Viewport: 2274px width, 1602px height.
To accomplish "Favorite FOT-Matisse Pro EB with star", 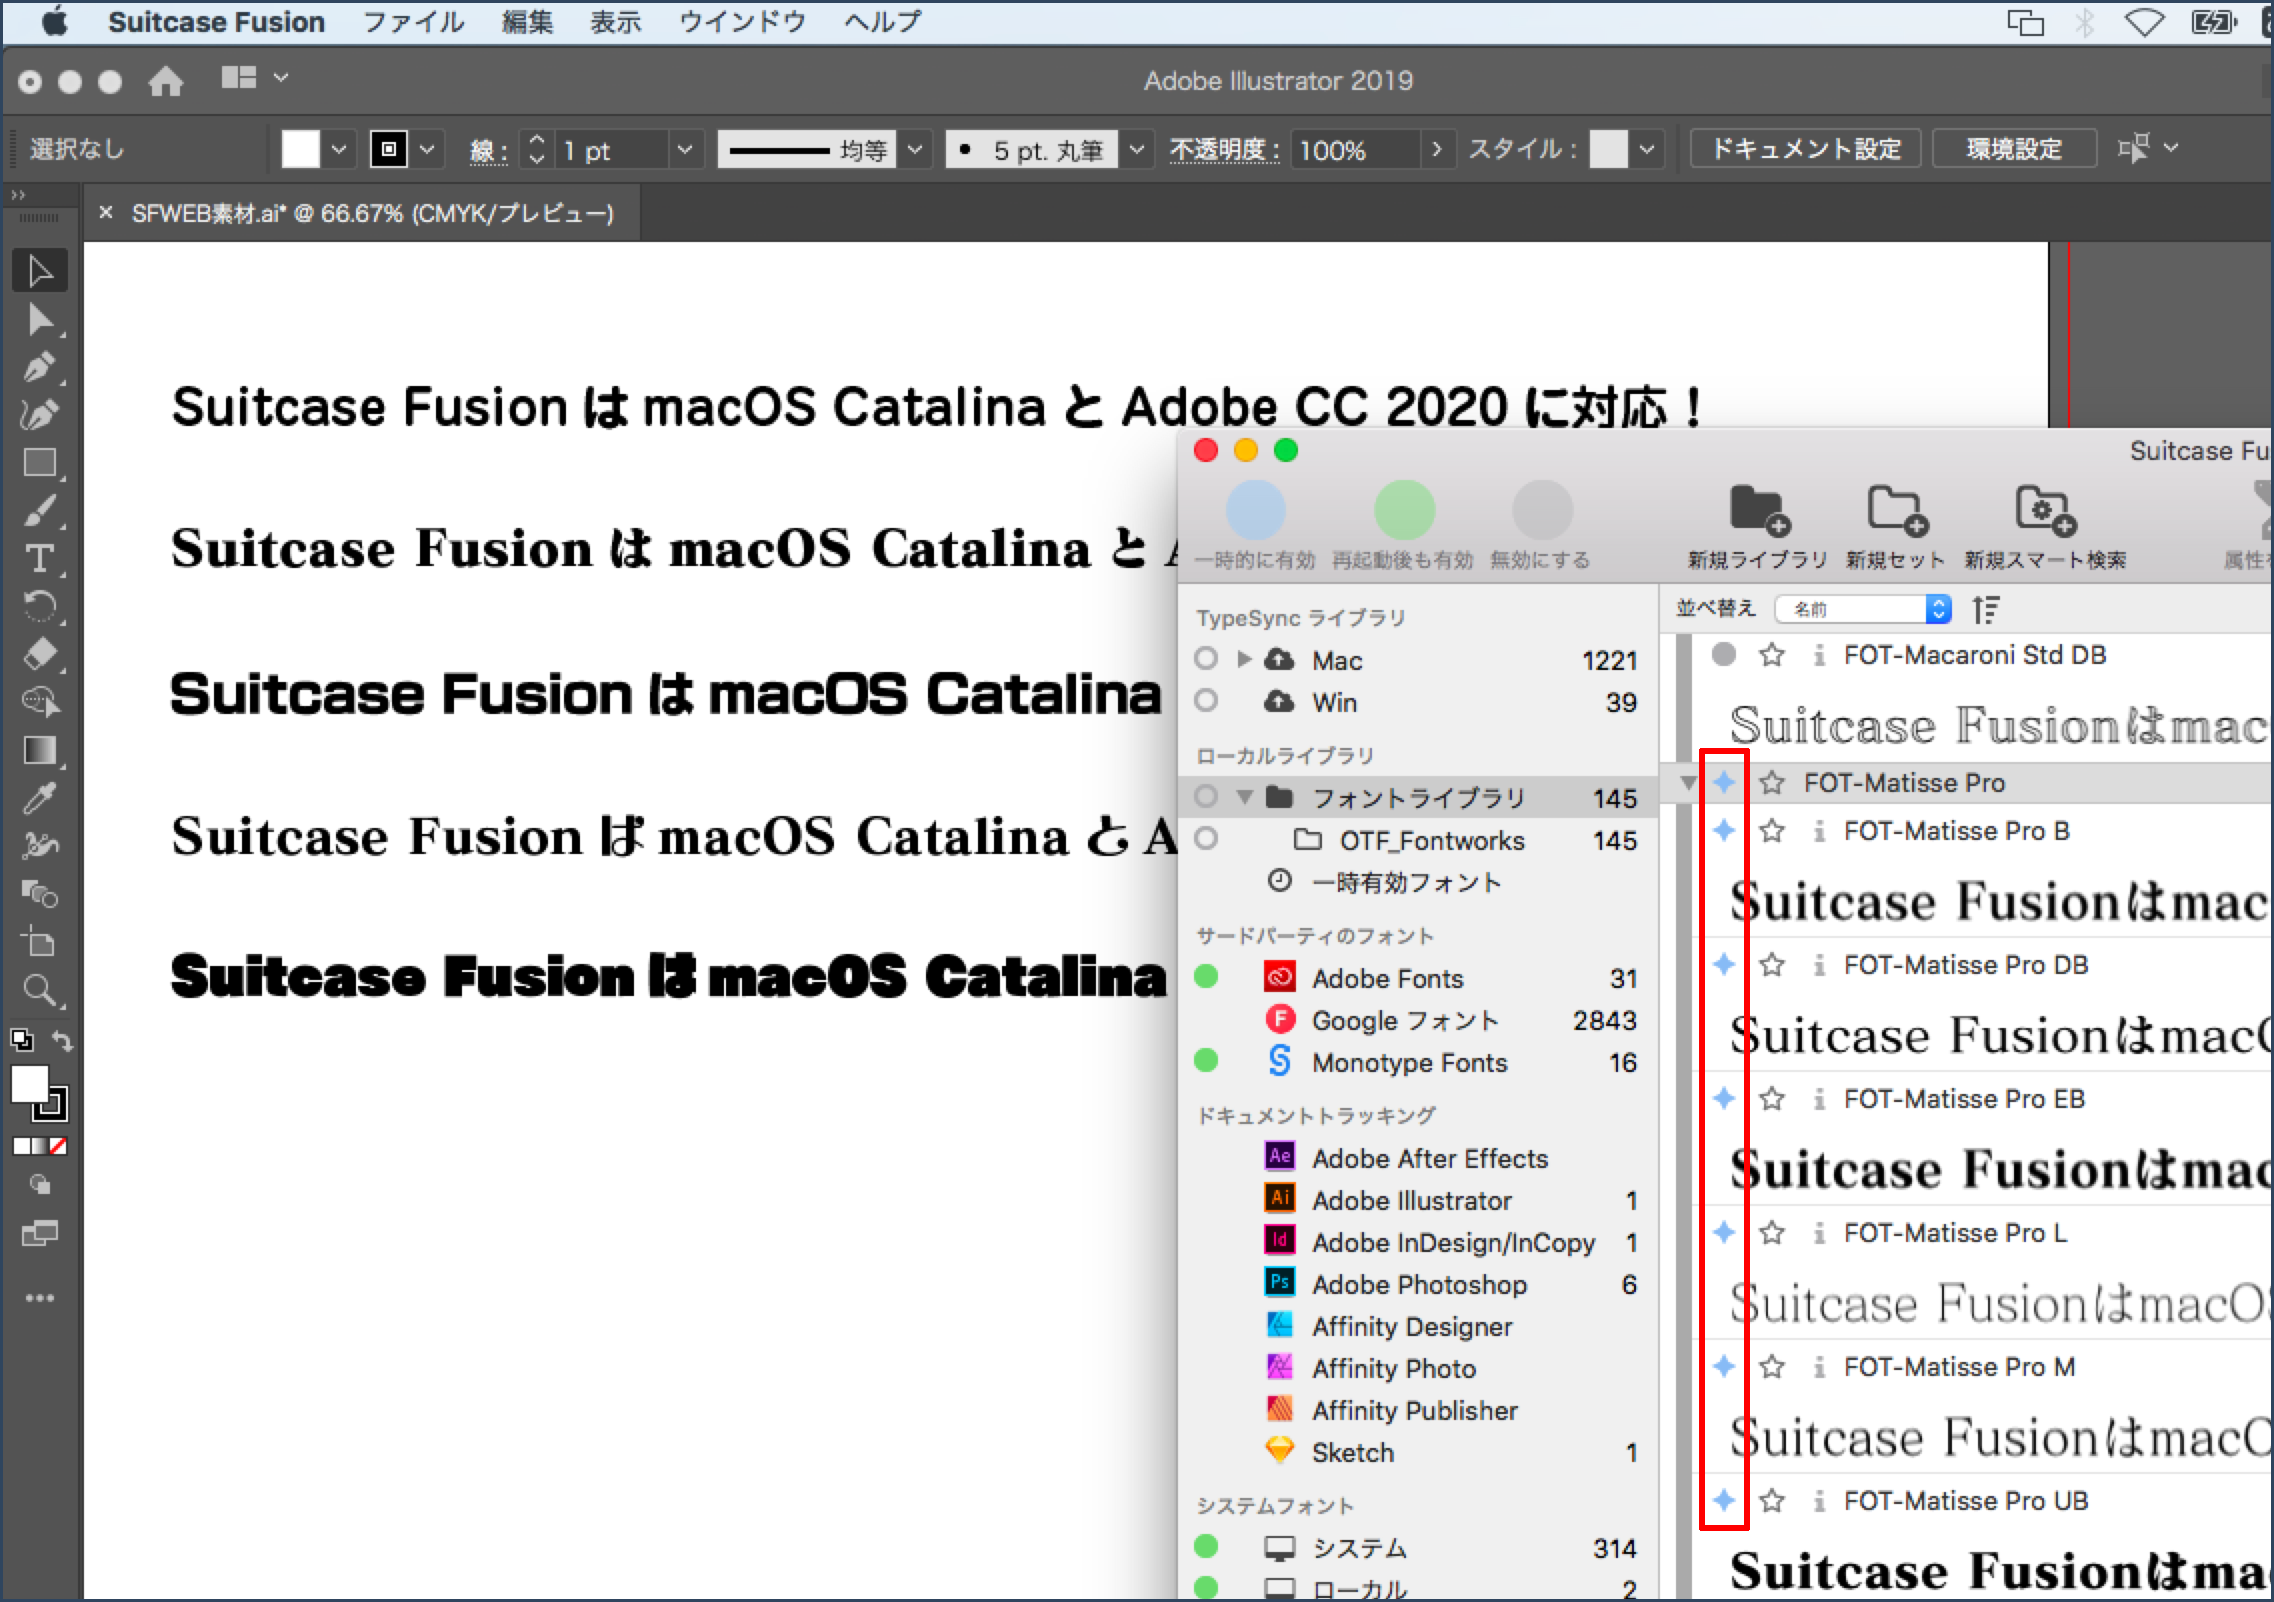I will click(x=1772, y=1099).
